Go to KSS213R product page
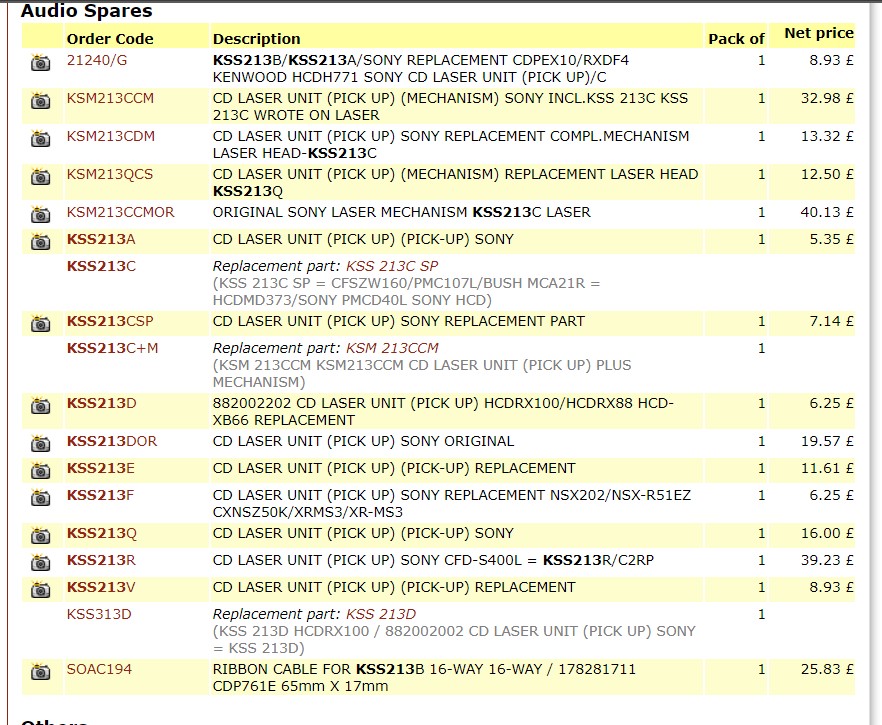 tap(101, 560)
